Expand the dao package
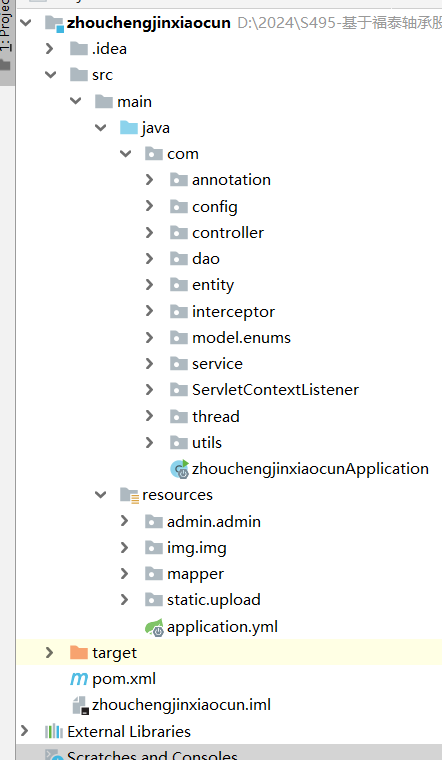 [x=150, y=259]
